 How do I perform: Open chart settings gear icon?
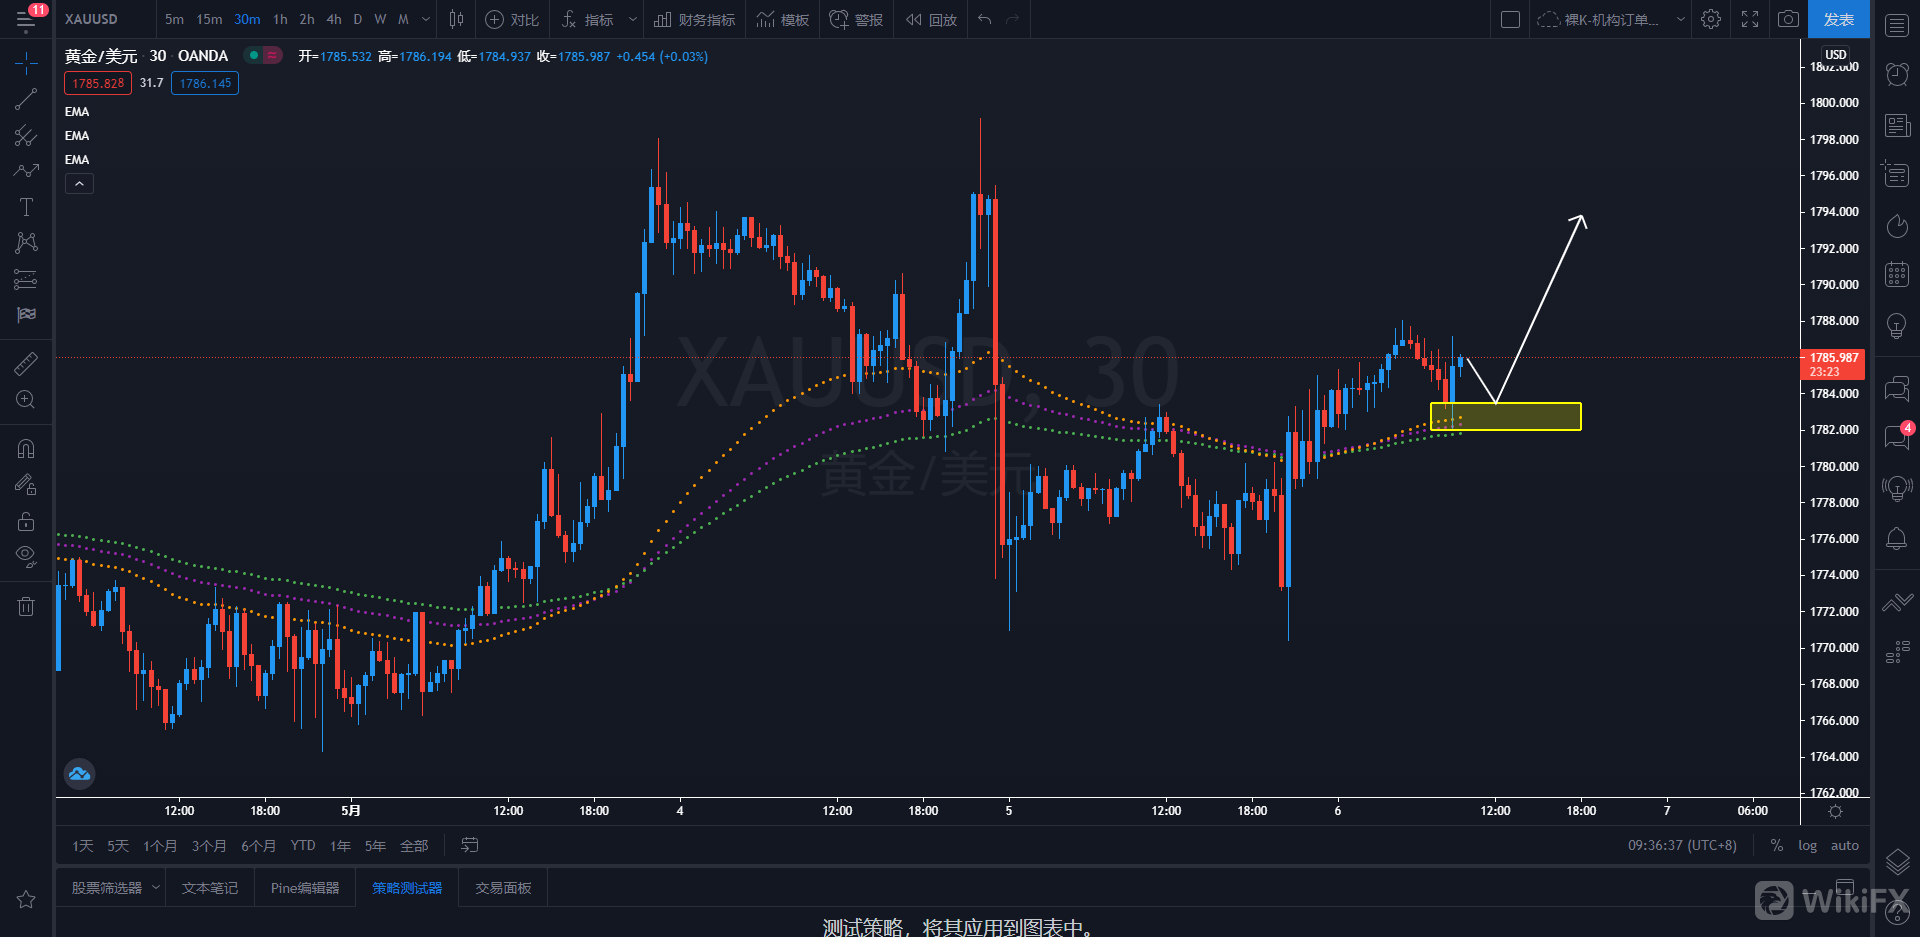pos(1711,19)
